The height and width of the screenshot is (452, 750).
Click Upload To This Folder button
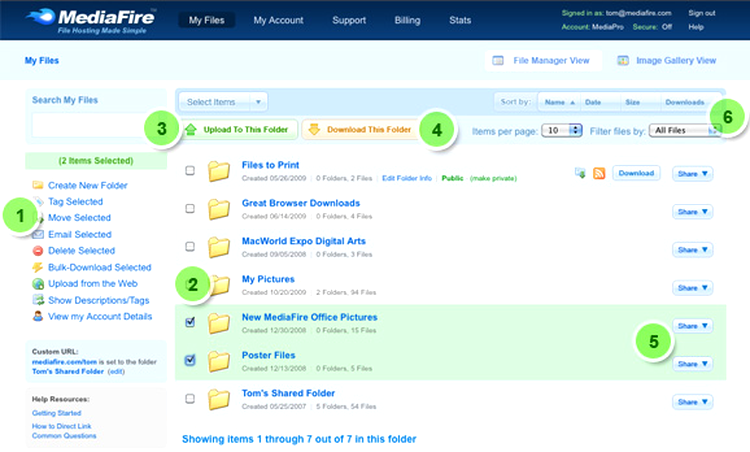239,130
